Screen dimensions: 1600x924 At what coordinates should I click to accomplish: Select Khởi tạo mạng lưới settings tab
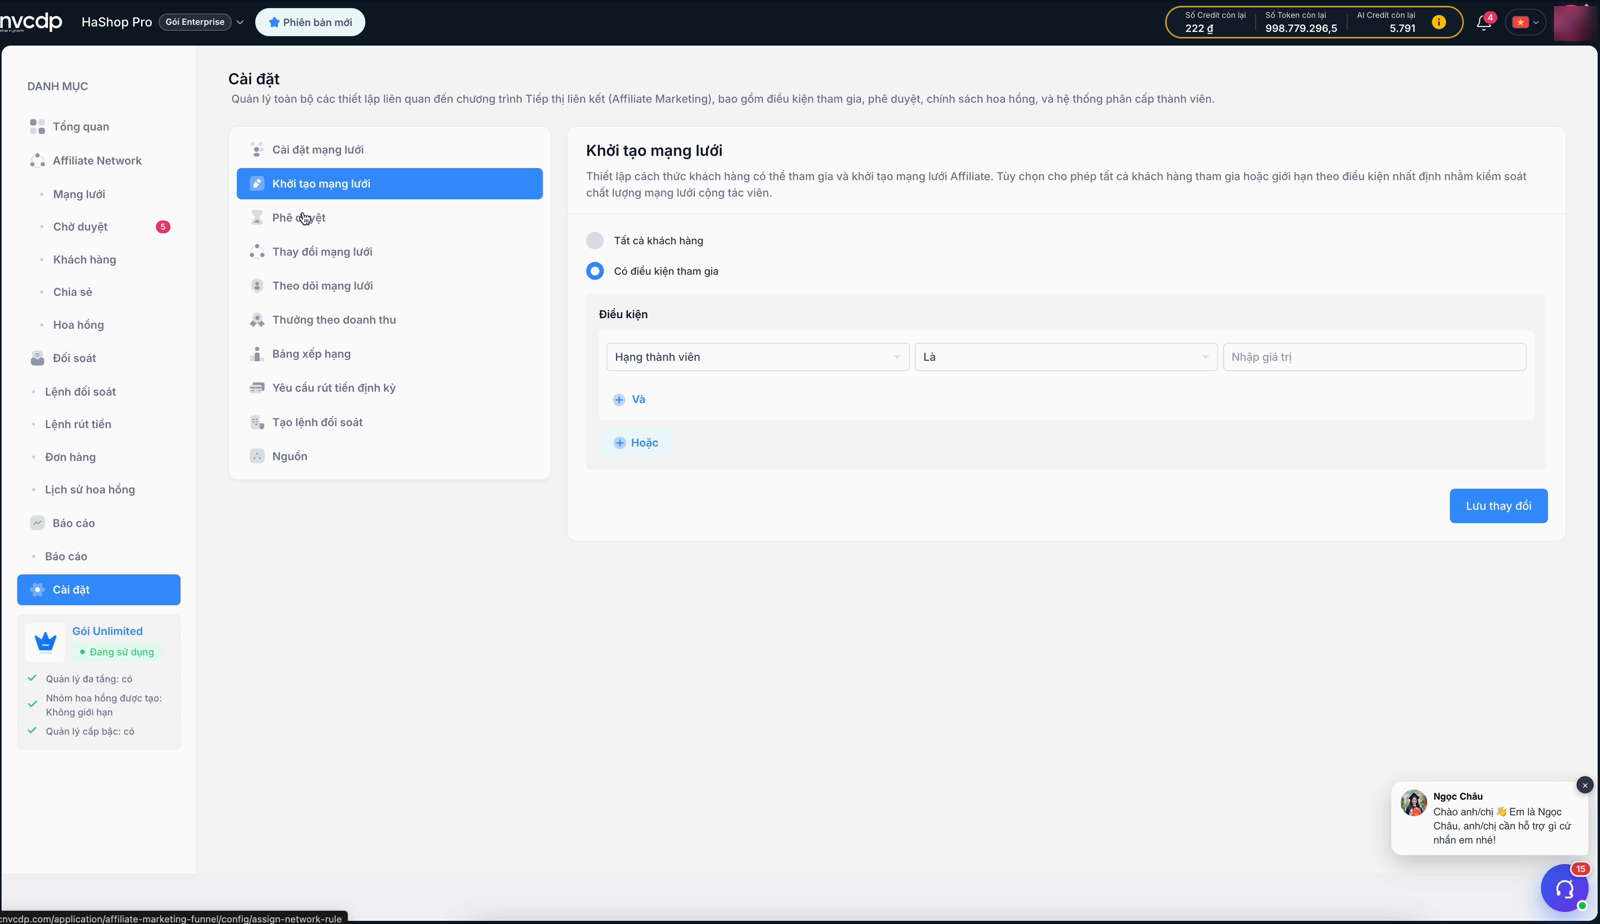pyautogui.click(x=390, y=184)
